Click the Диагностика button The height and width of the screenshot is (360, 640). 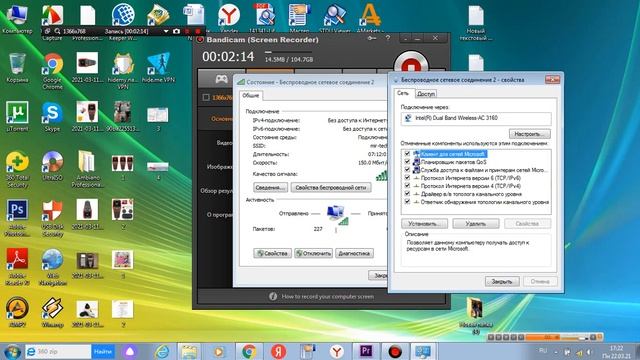pyautogui.click(x=354, y=253)
